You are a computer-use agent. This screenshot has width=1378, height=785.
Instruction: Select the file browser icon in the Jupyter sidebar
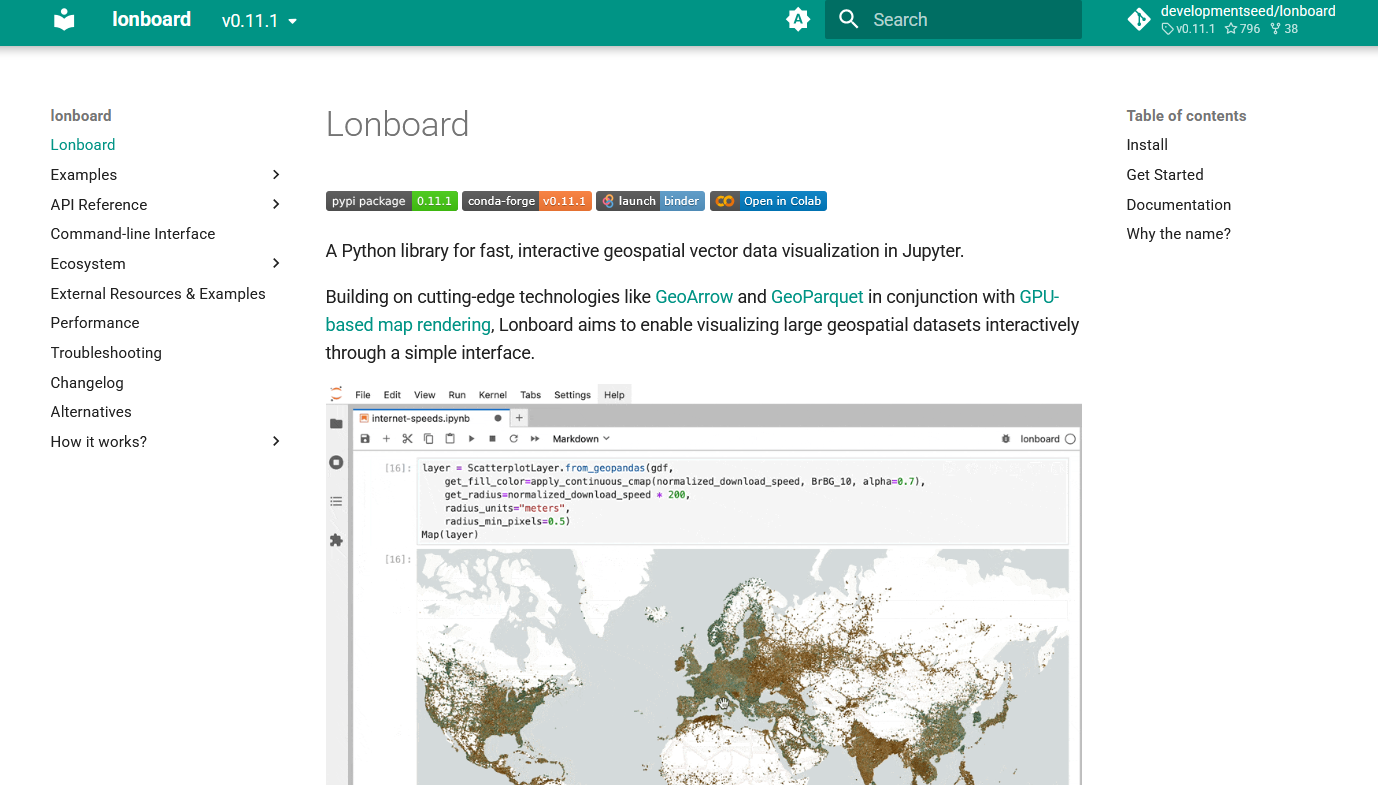336,422
